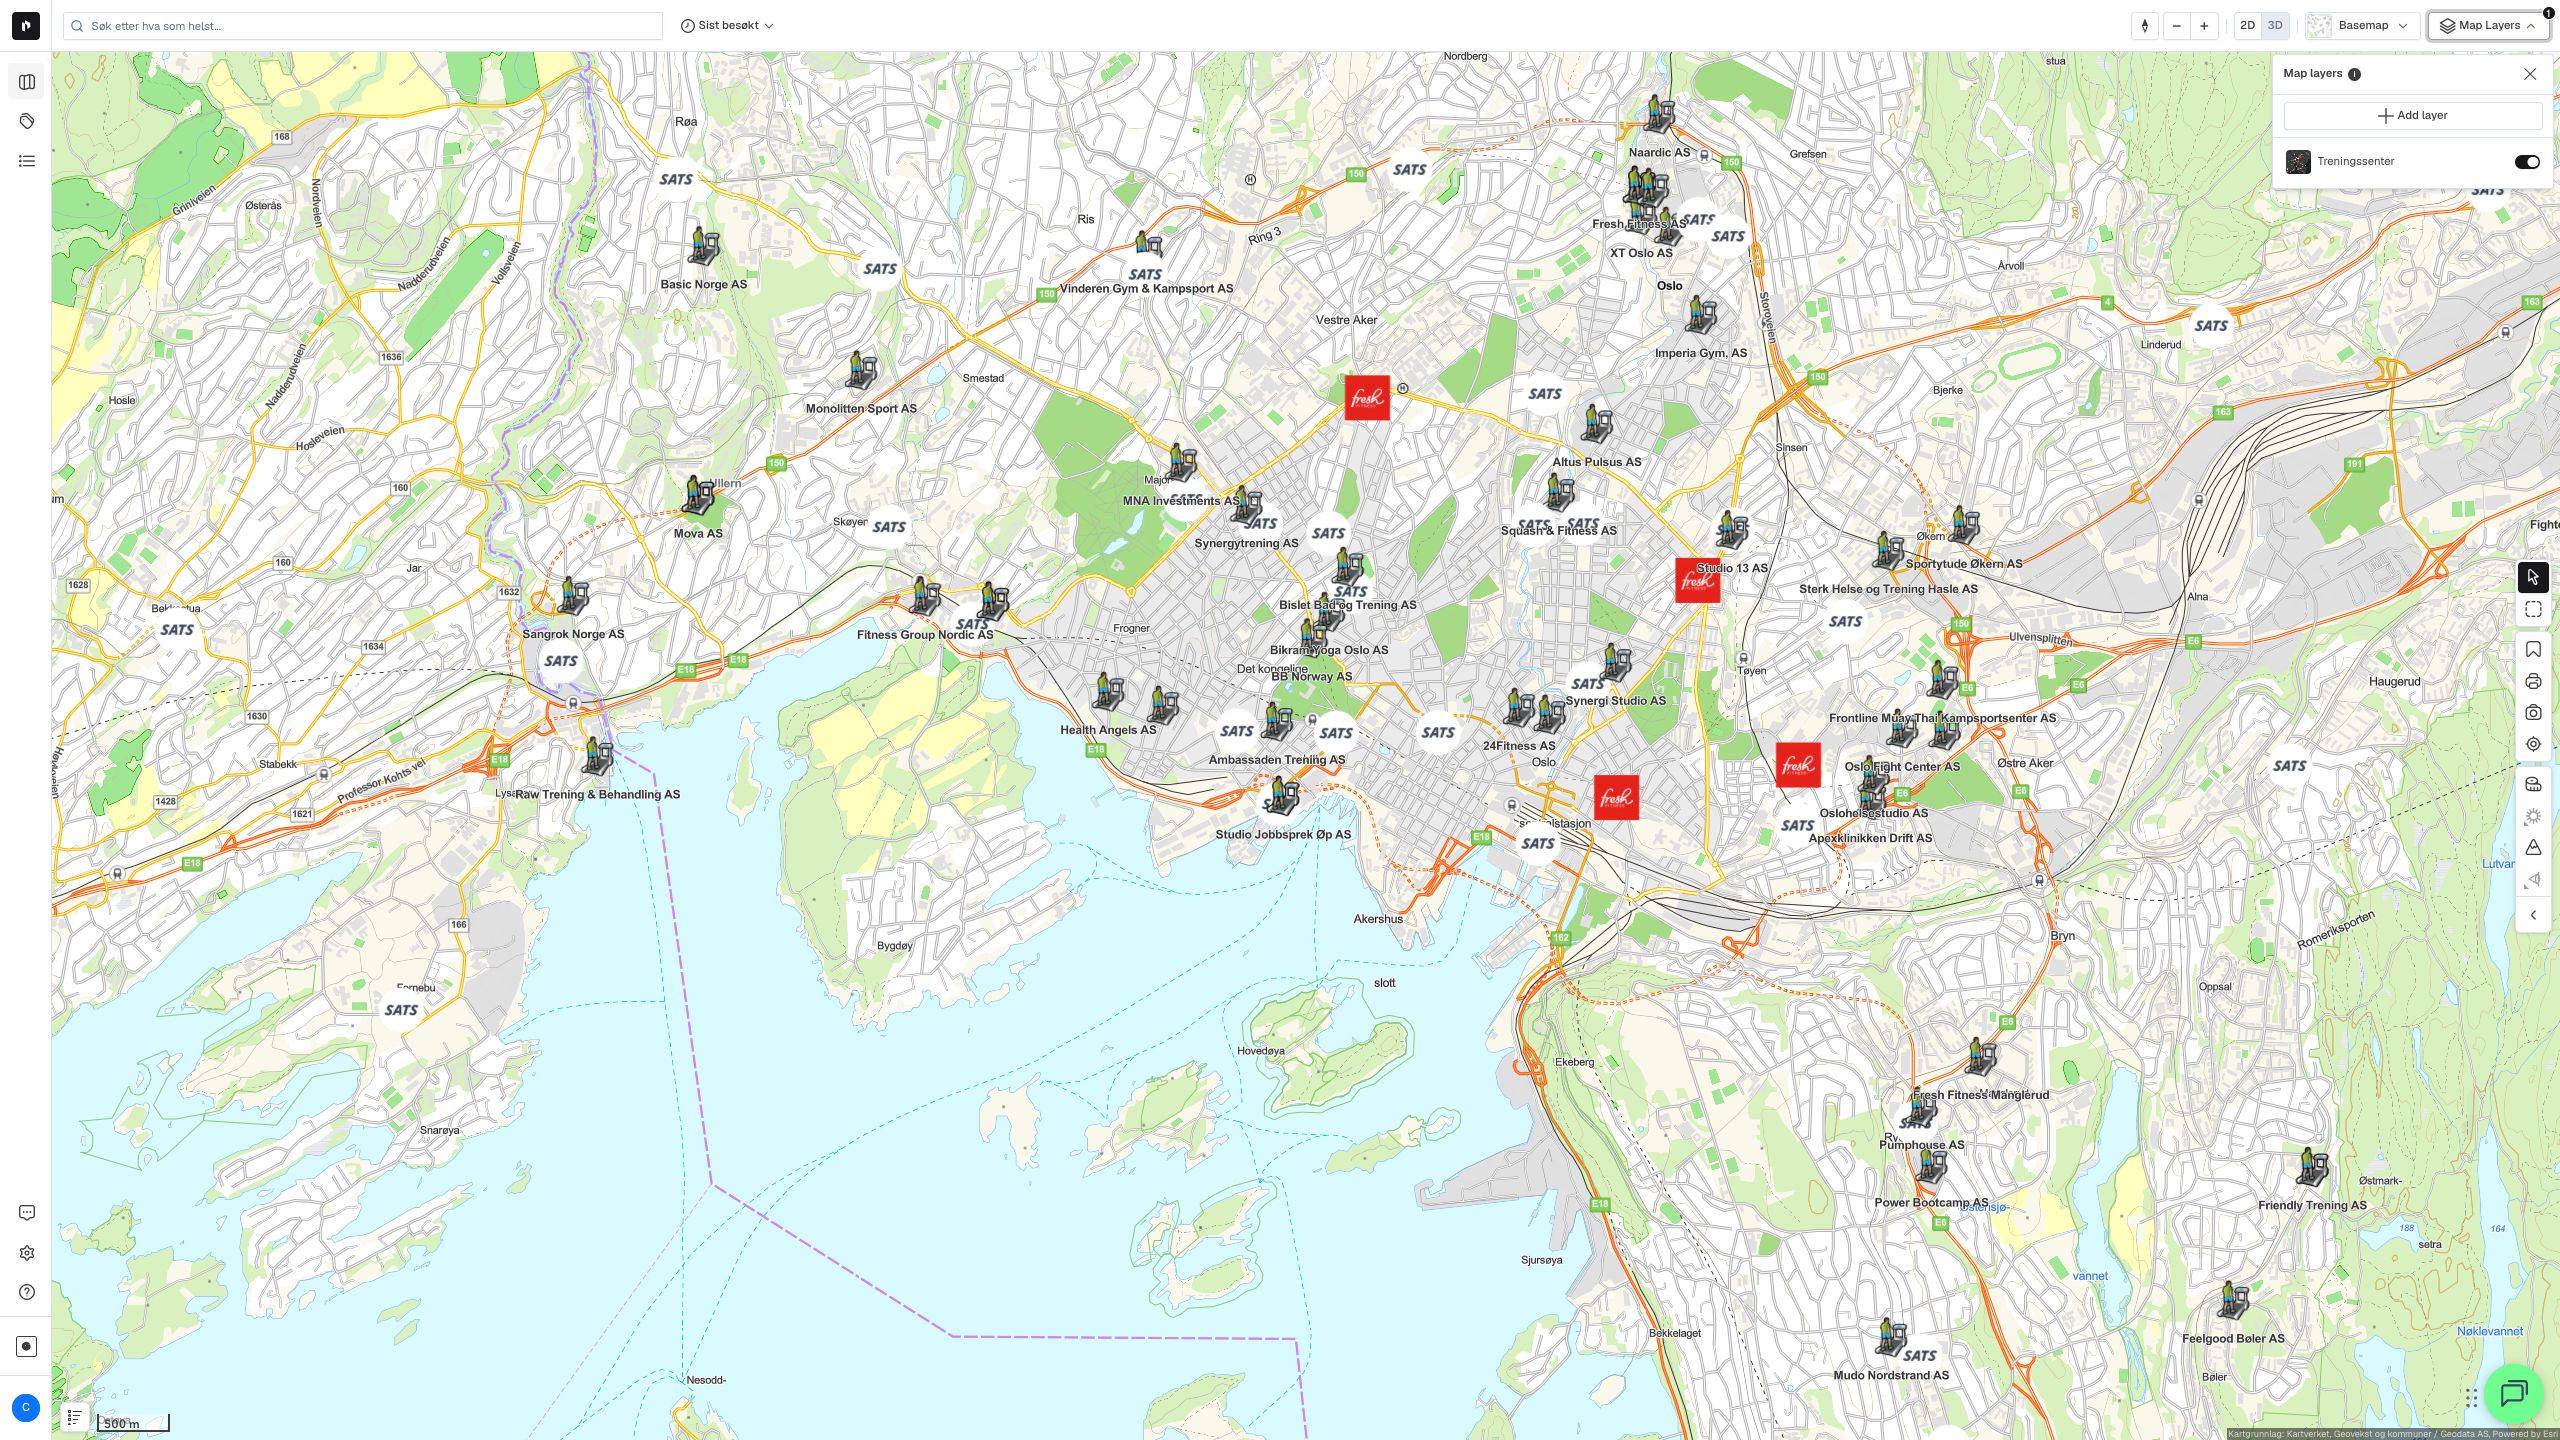Open the measure tape tool
Image resolution: width=2560 pixels, height=1440 pixels.
[2533, 785]
